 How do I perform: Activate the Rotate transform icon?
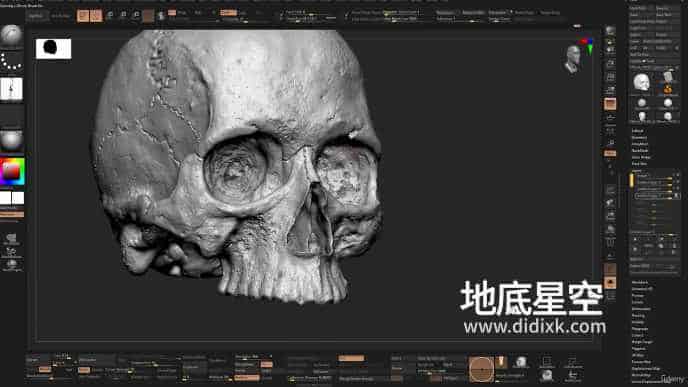(136, 15)
